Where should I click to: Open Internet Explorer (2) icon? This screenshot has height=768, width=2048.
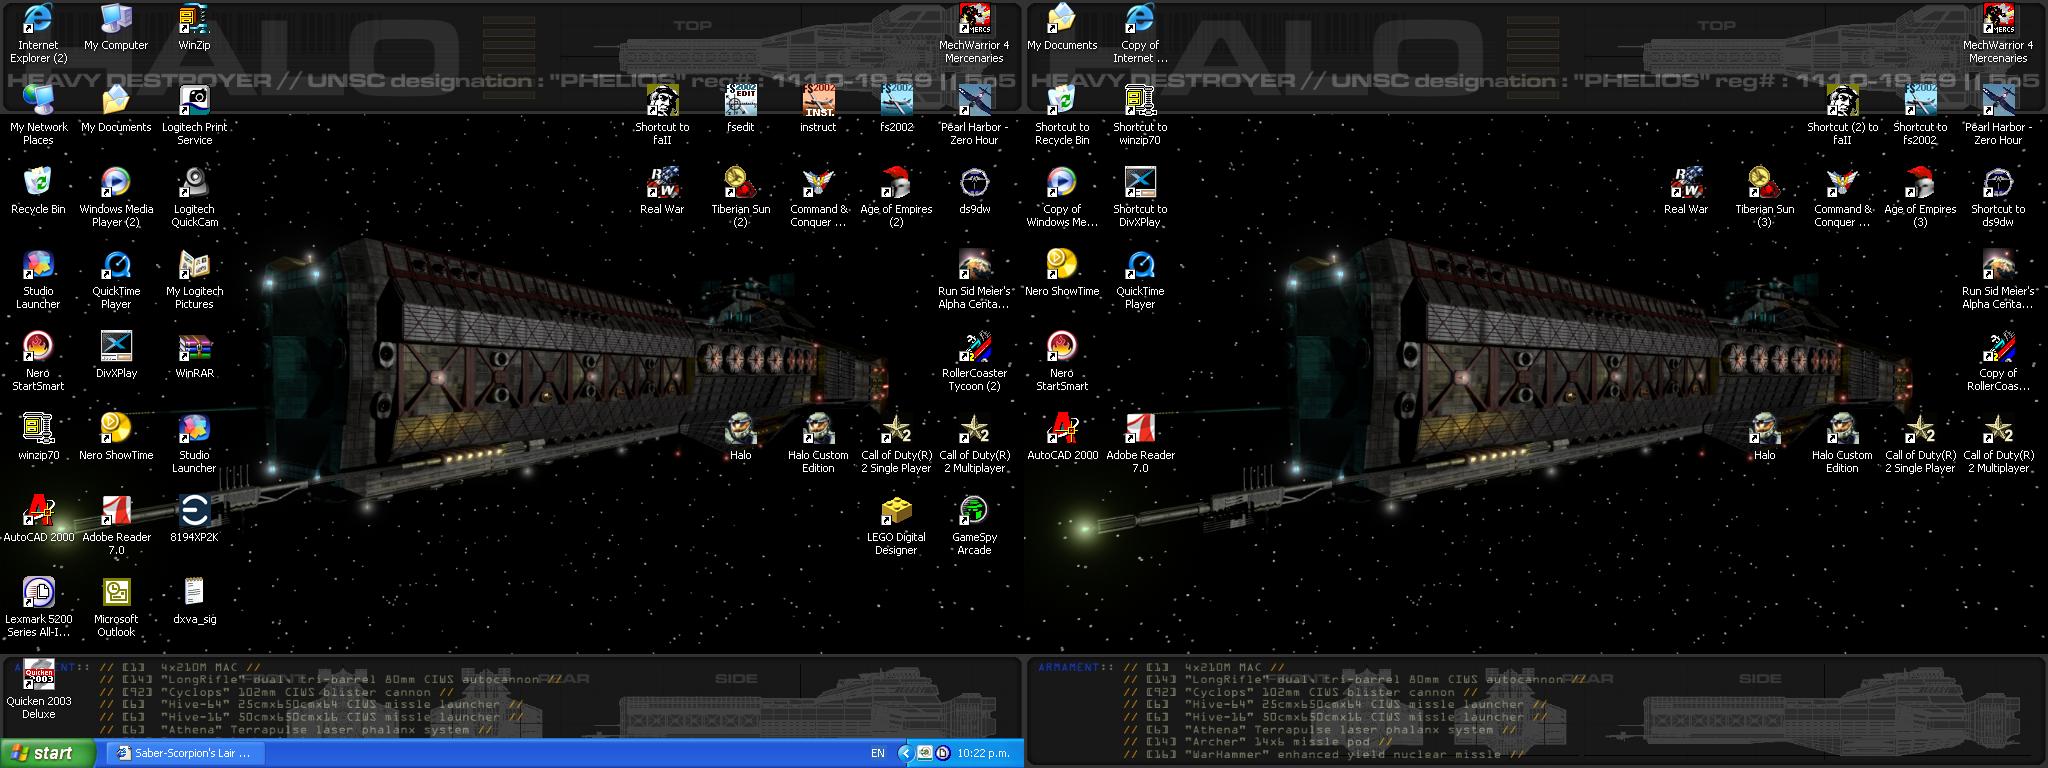click(x=38, y=33)
